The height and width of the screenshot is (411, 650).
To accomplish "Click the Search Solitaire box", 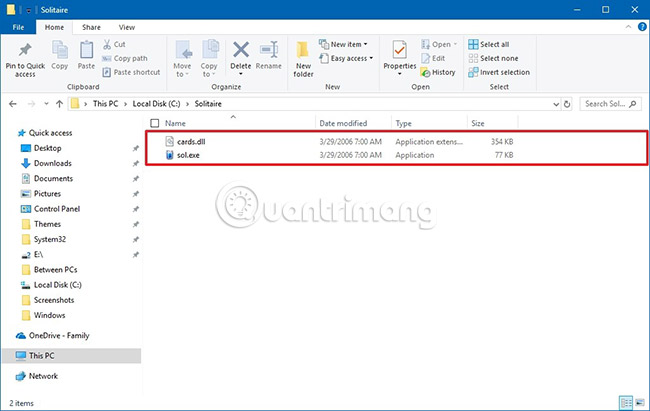I will [x=610, y=104].
